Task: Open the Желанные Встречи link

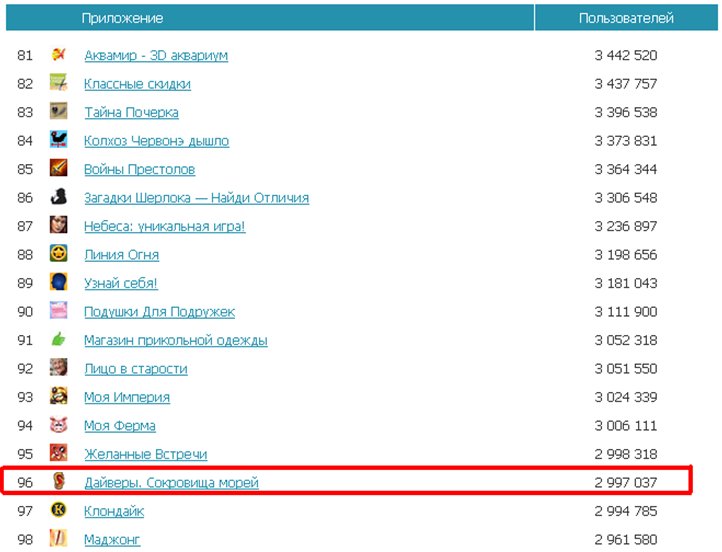Action: [146, 454]
